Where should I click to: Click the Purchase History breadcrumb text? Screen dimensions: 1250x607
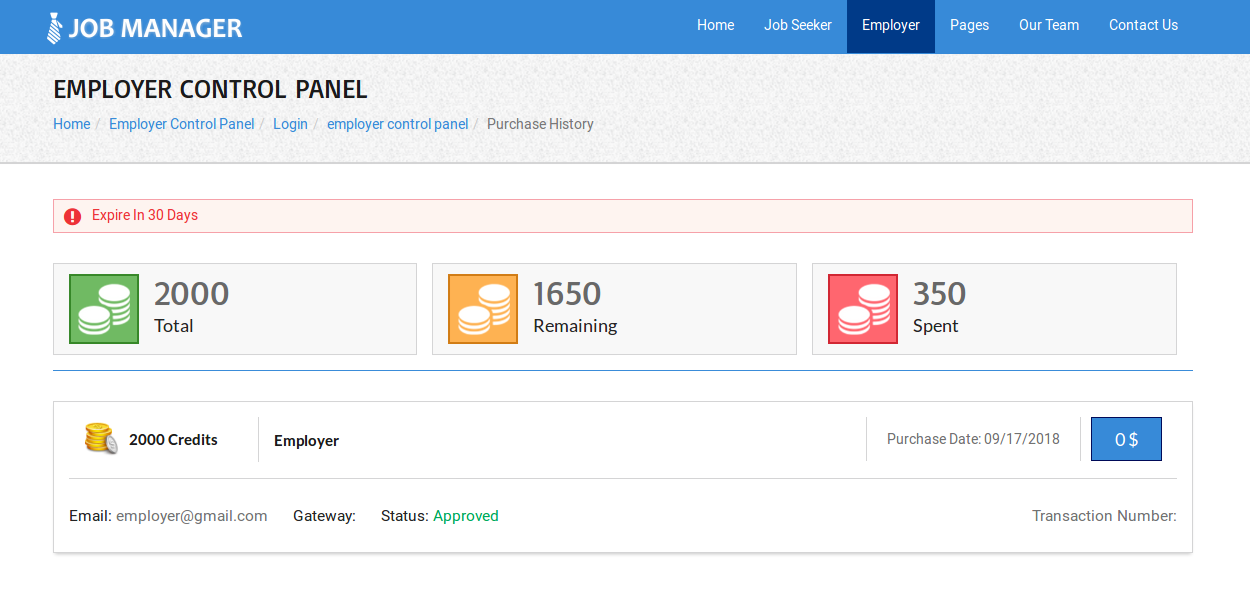tap(540, 124)
